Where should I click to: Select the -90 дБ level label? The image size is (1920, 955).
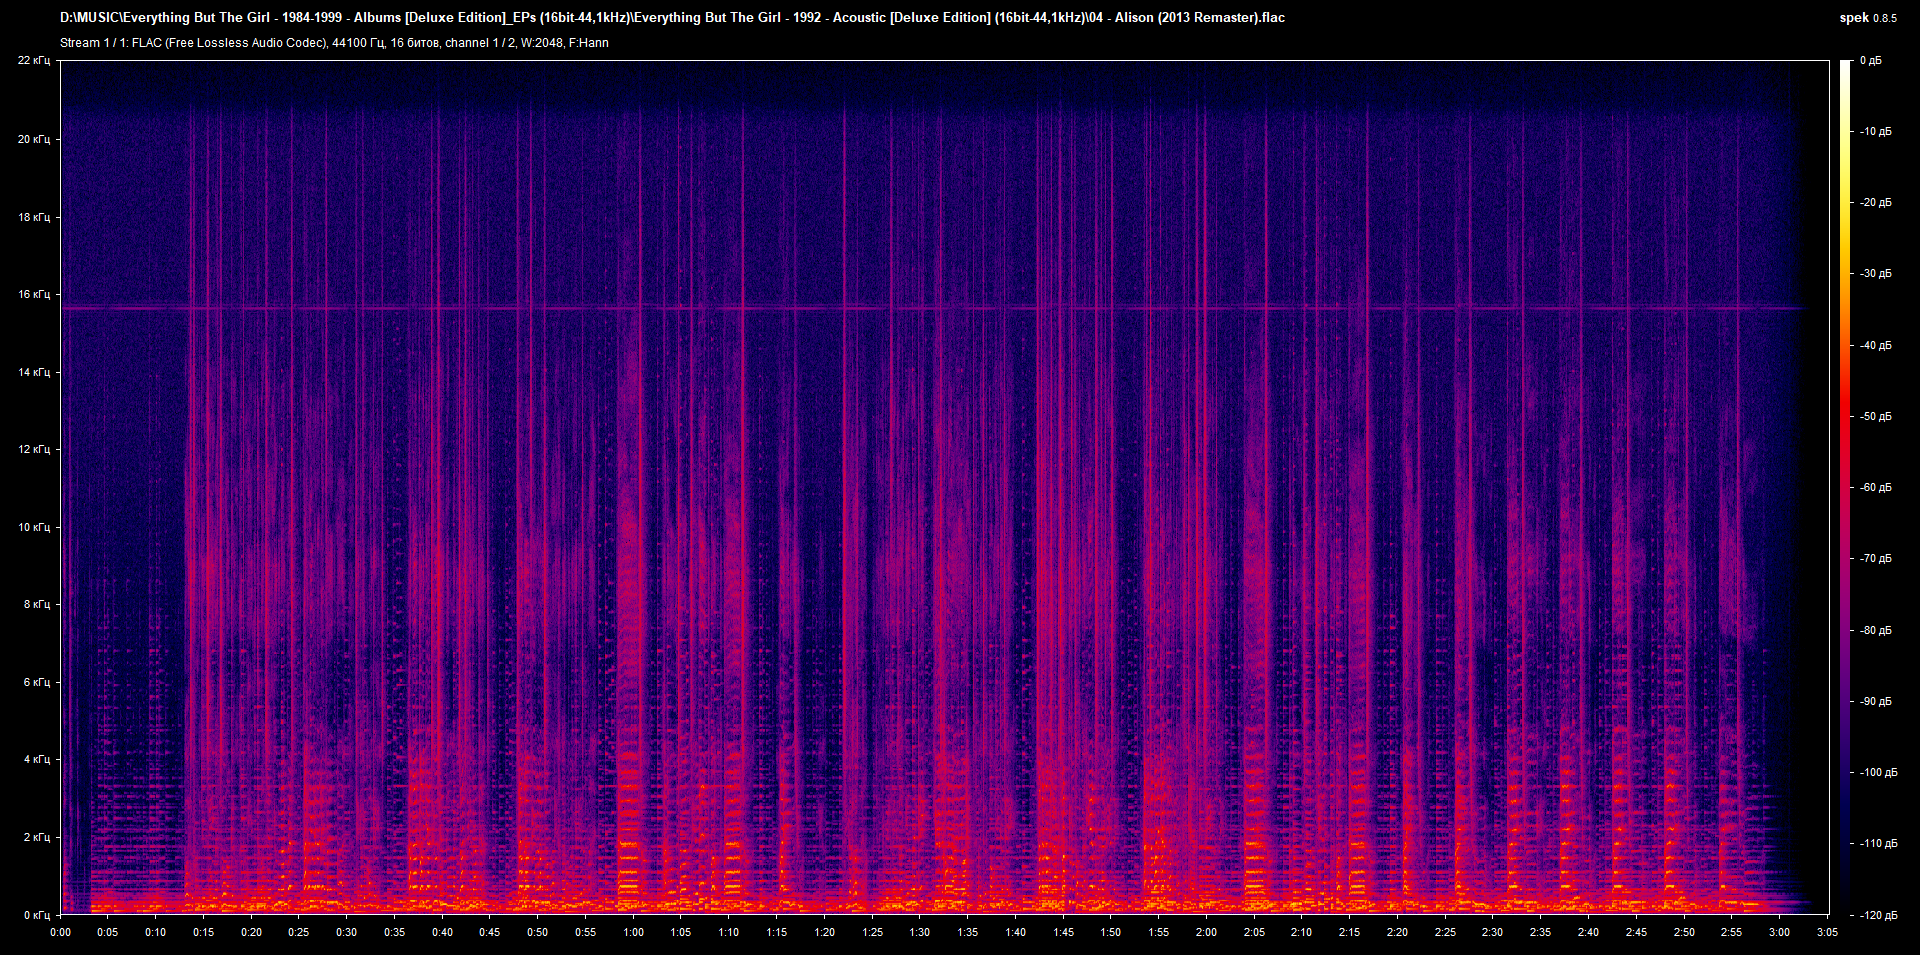coord(1876,702)
